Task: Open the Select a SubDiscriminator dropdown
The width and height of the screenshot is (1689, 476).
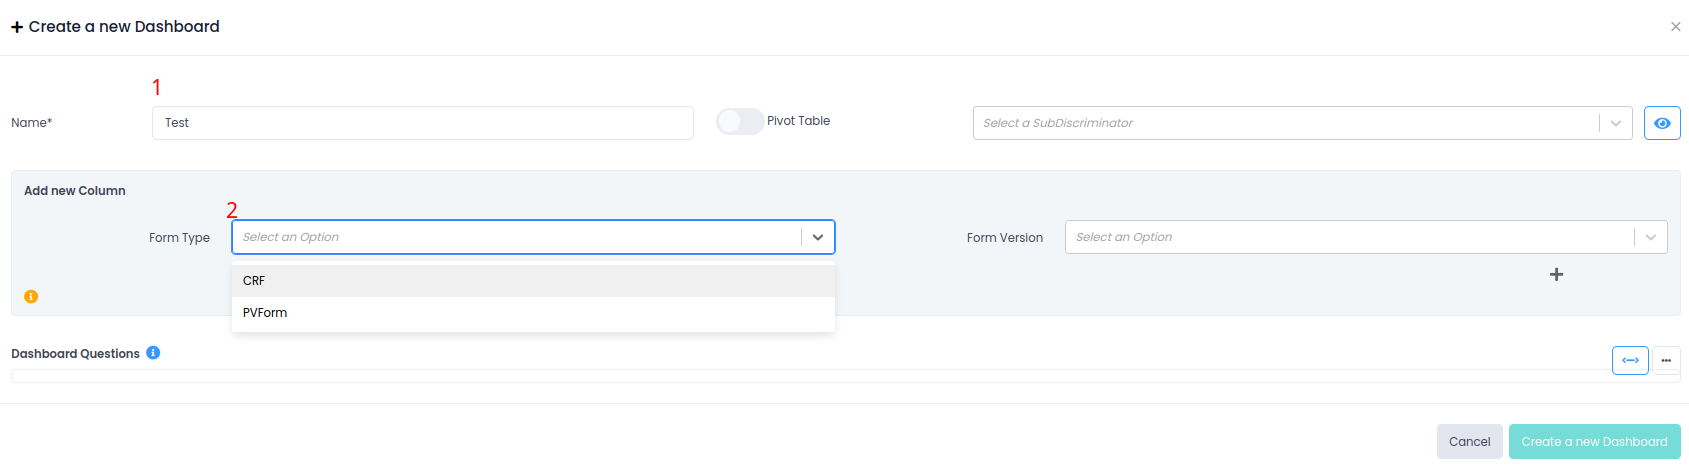Action: point(1285,123)
